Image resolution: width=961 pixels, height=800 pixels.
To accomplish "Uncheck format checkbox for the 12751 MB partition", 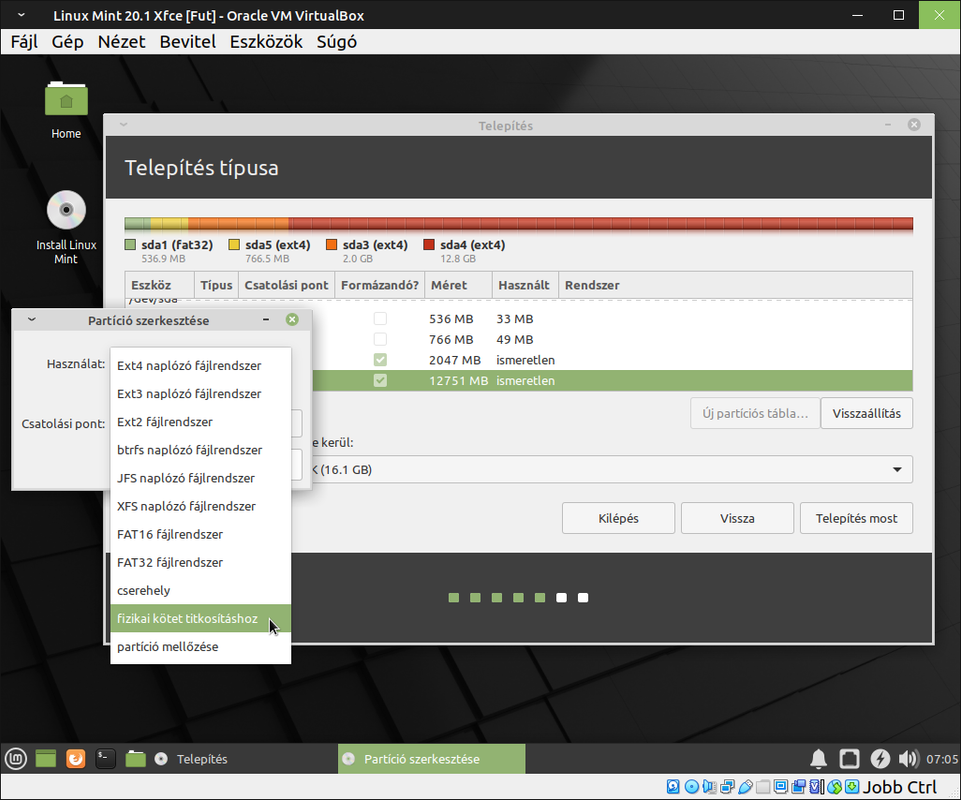I will point(380,381).
